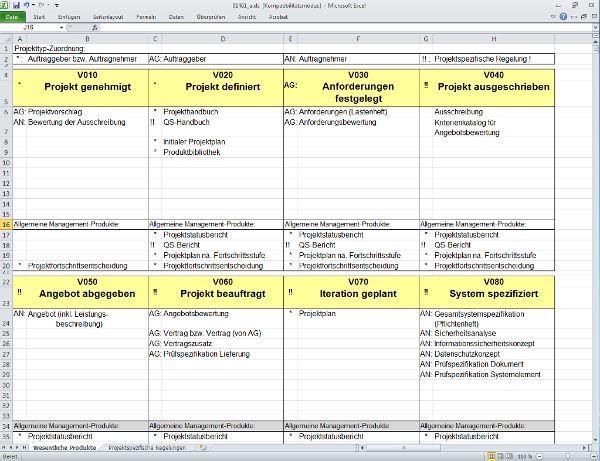Click the Select All corner box
This screenshot has height=461, width=600.
click(x=7, y=39)
